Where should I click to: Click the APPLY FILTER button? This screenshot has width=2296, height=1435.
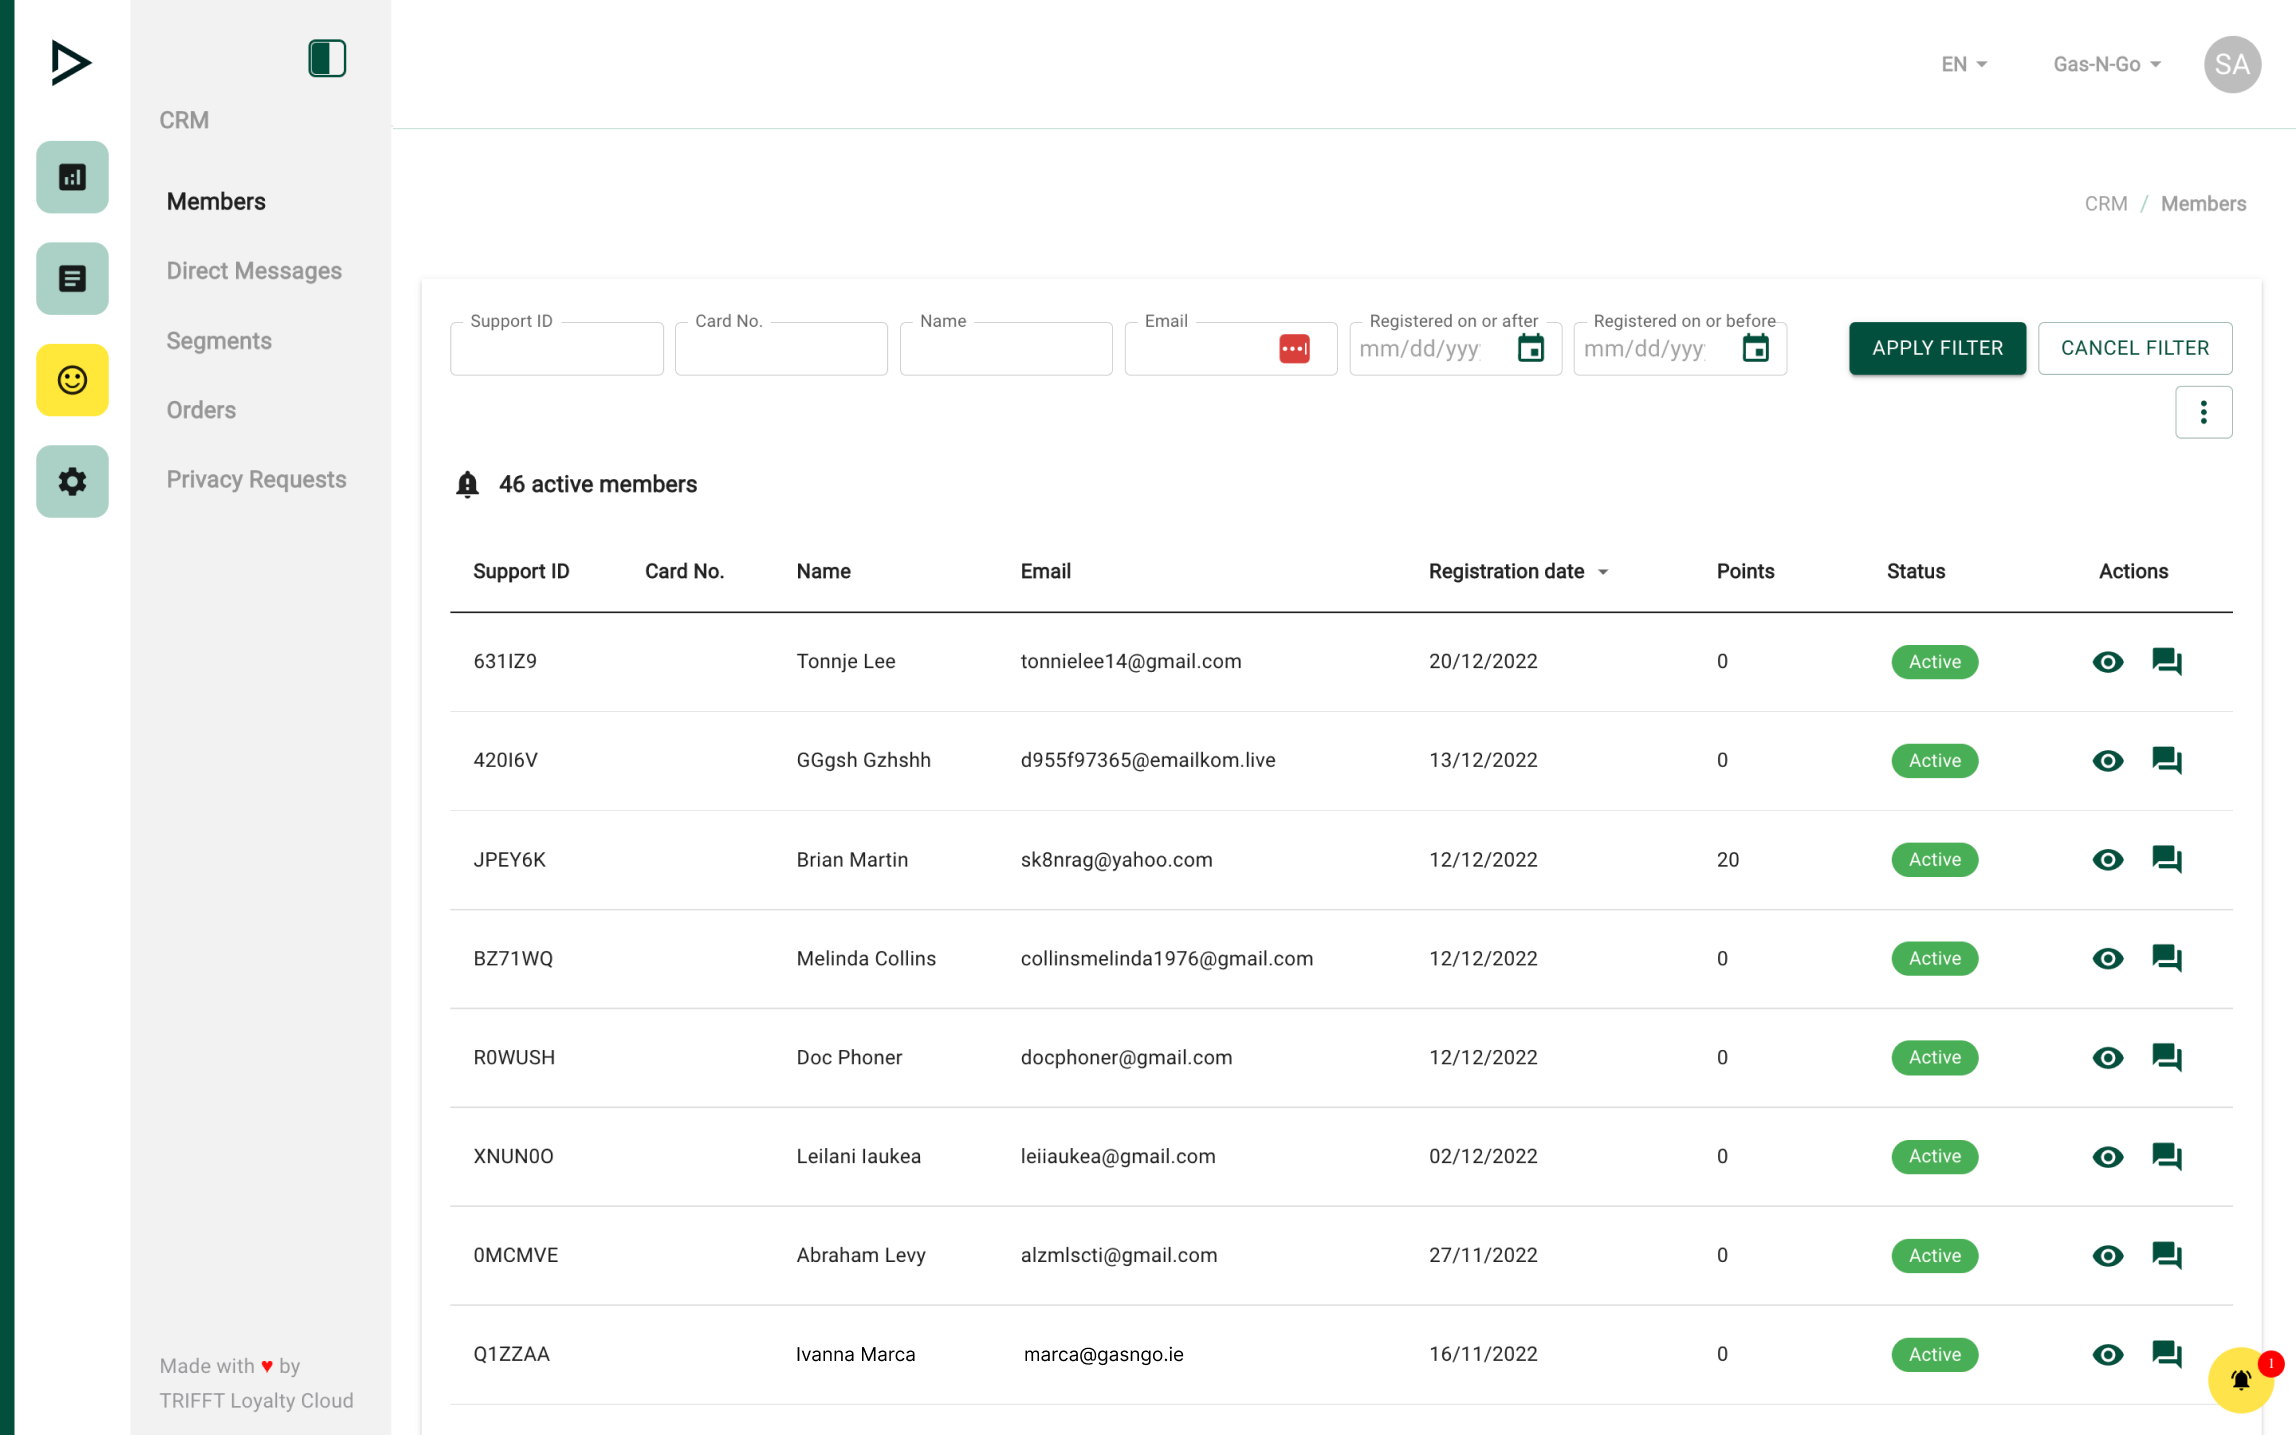pos(1937,348)
